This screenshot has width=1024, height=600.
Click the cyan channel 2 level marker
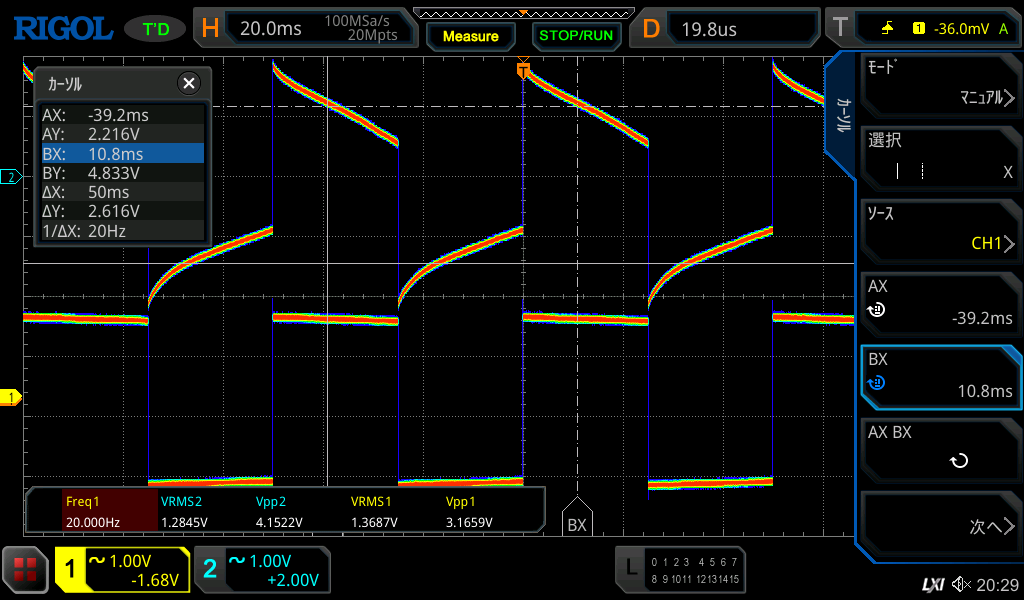click(x=11, y=177)
